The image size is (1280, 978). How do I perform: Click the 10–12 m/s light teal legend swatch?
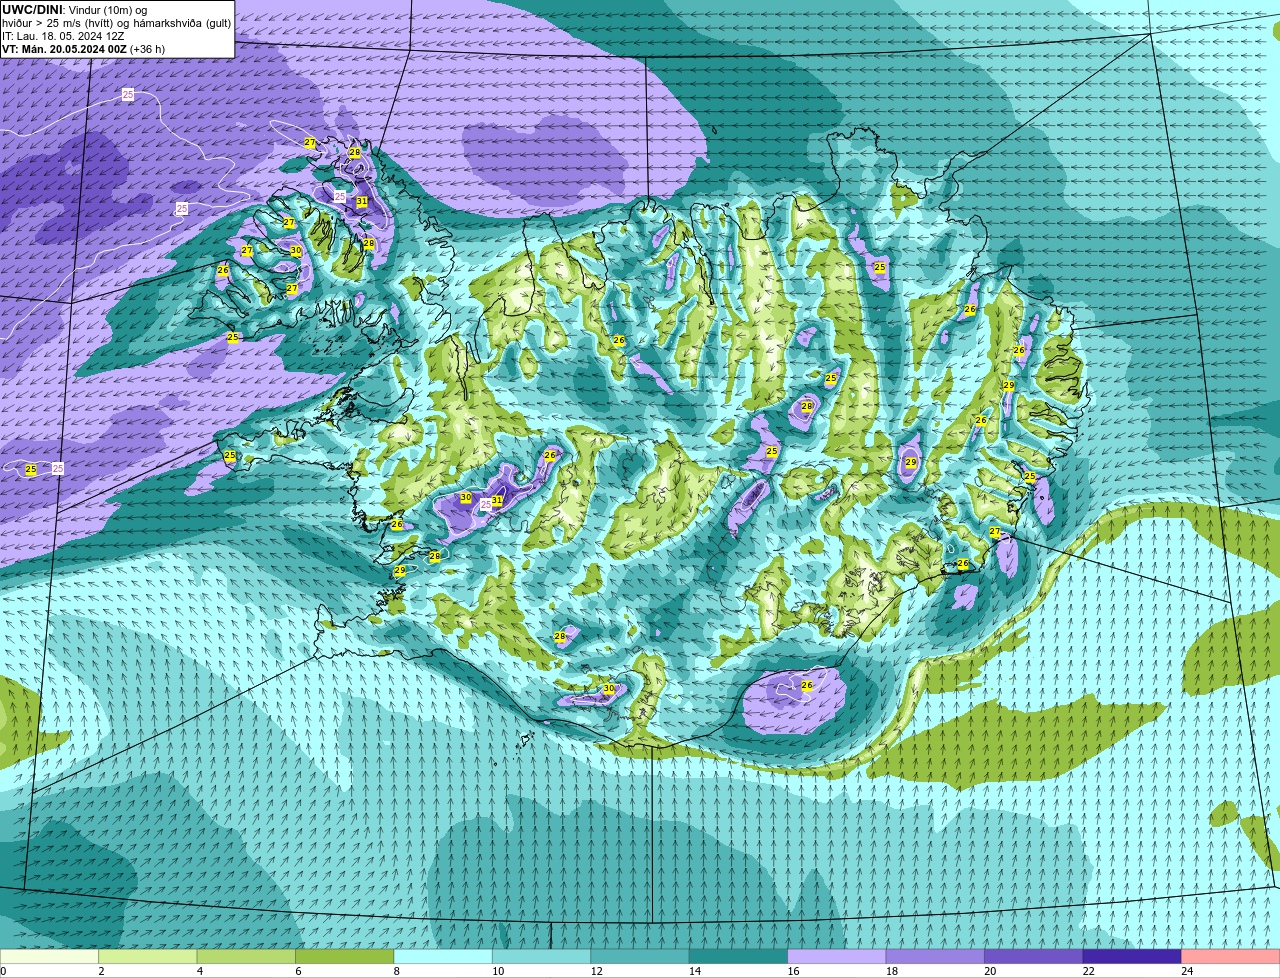click(x=542, y=956)
